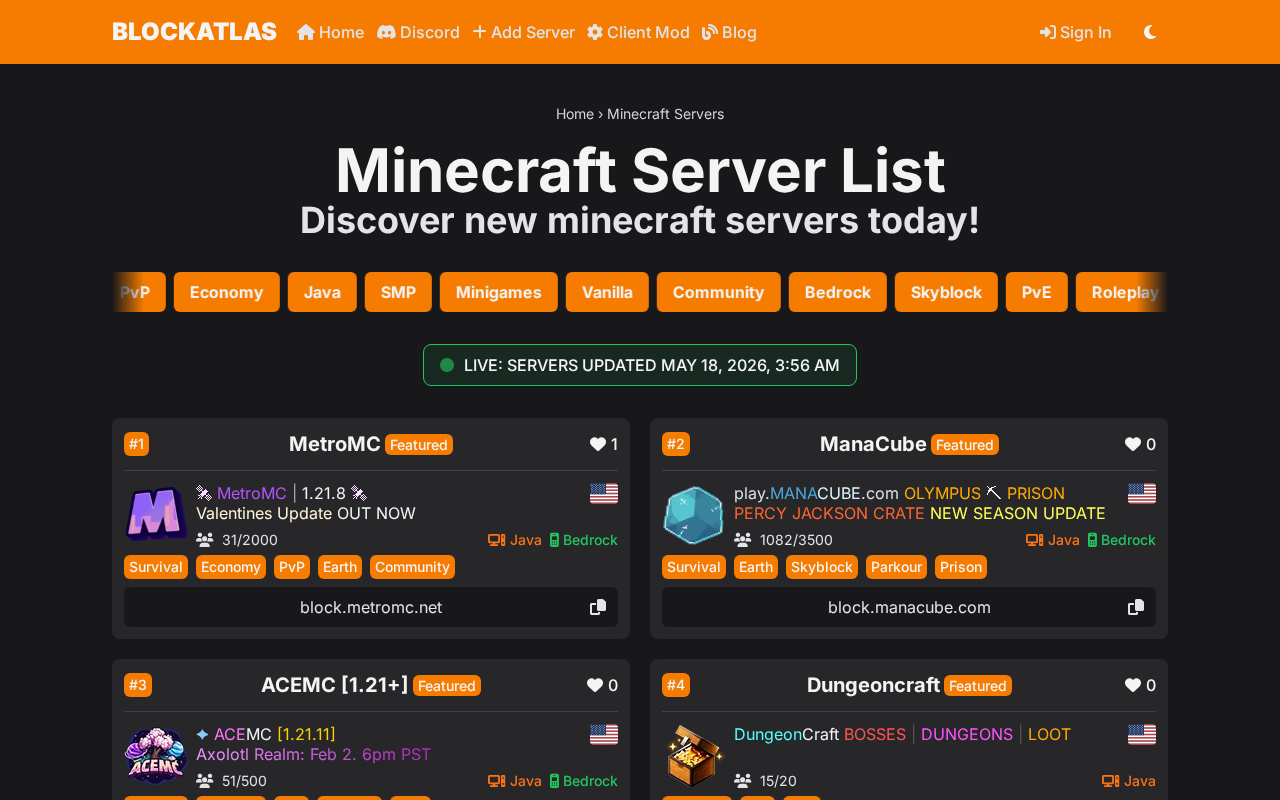This screenshot has height=800, width=1280.
Task: Like Dungeoncraft server heart icon
Action: [1133, 685]
